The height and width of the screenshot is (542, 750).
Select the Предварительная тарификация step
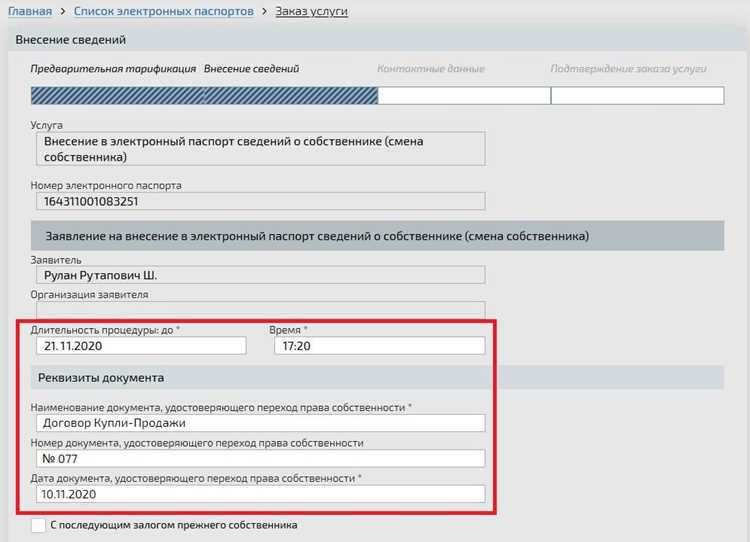coord(113,69)
